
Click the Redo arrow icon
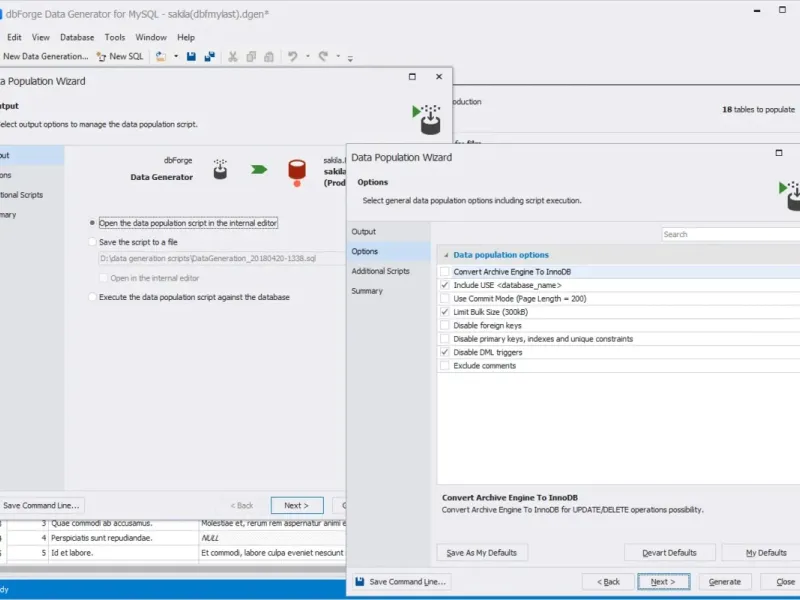(x=323, y=57)
